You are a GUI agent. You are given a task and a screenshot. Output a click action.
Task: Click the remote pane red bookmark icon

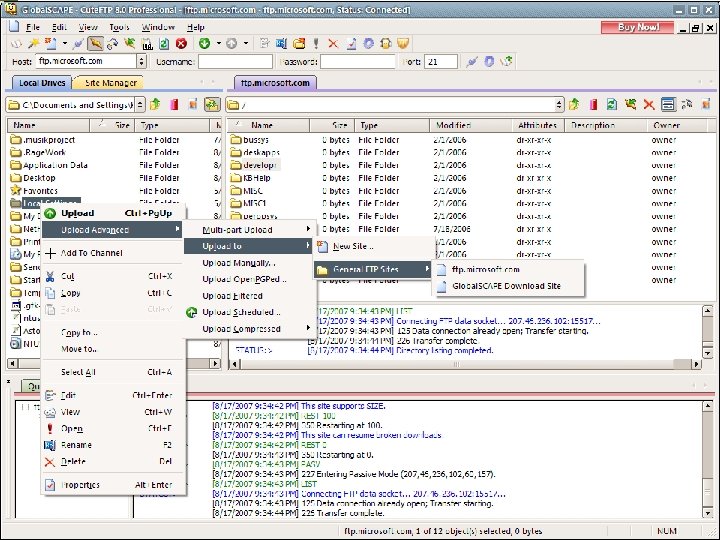[593, 105]
